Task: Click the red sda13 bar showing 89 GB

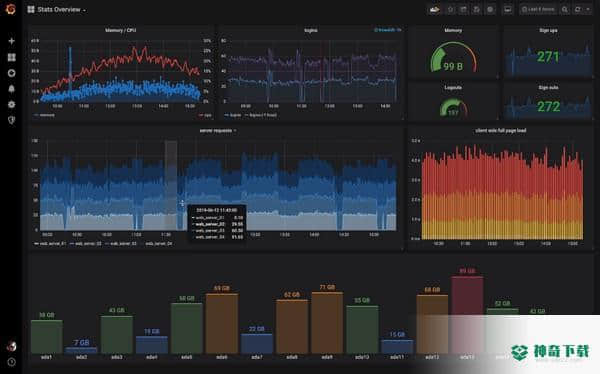Action: [467, 315]
